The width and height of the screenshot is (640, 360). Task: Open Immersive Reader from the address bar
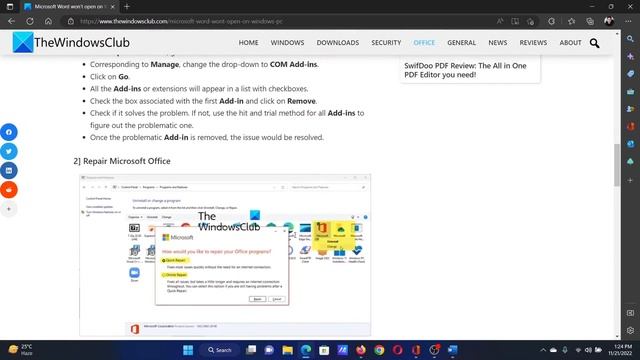click(515, 21)
